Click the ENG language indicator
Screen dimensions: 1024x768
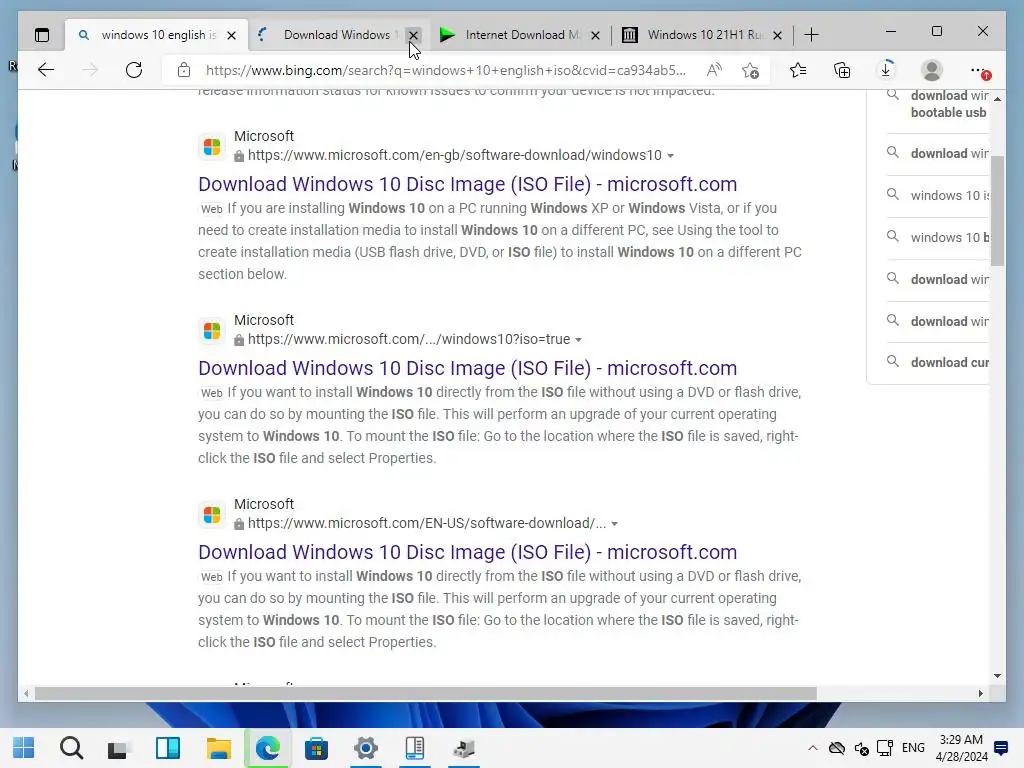click(913, 748)
